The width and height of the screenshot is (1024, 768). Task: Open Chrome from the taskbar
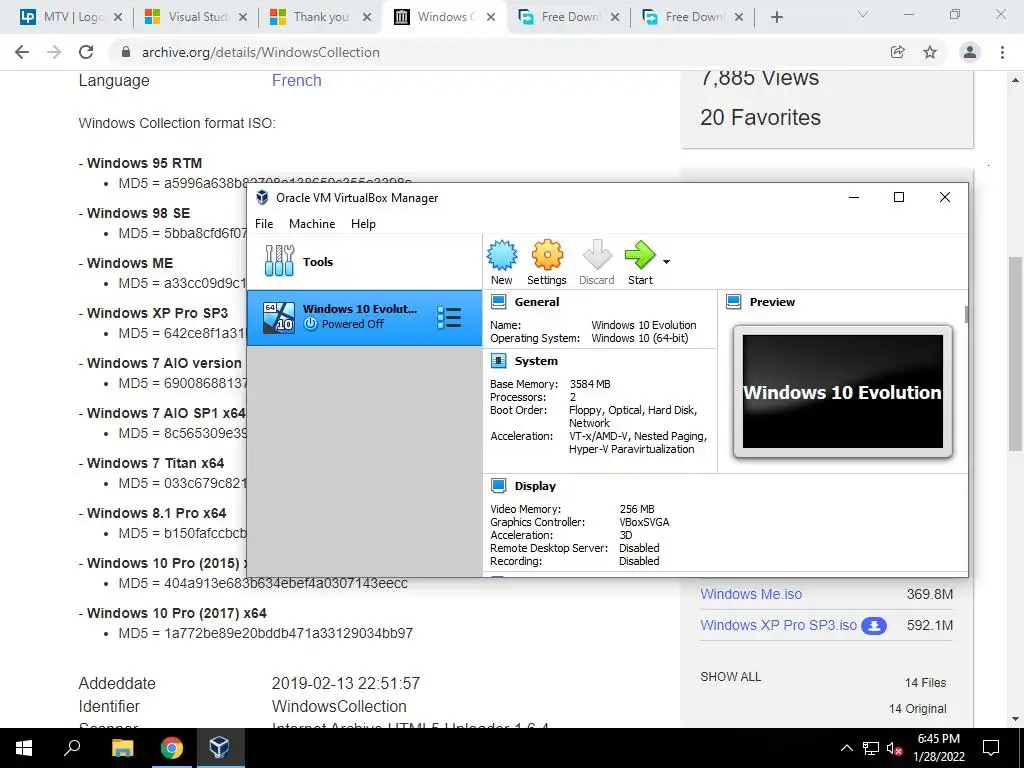click(x=171, y=748)
